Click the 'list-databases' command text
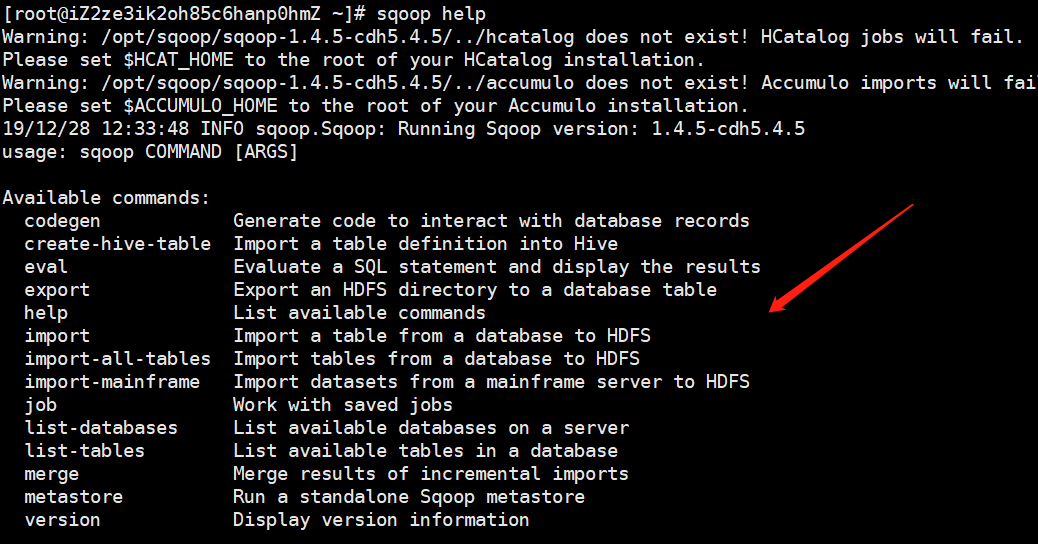Viewport: 1038px width, 544px height. [x=101, y=428]
